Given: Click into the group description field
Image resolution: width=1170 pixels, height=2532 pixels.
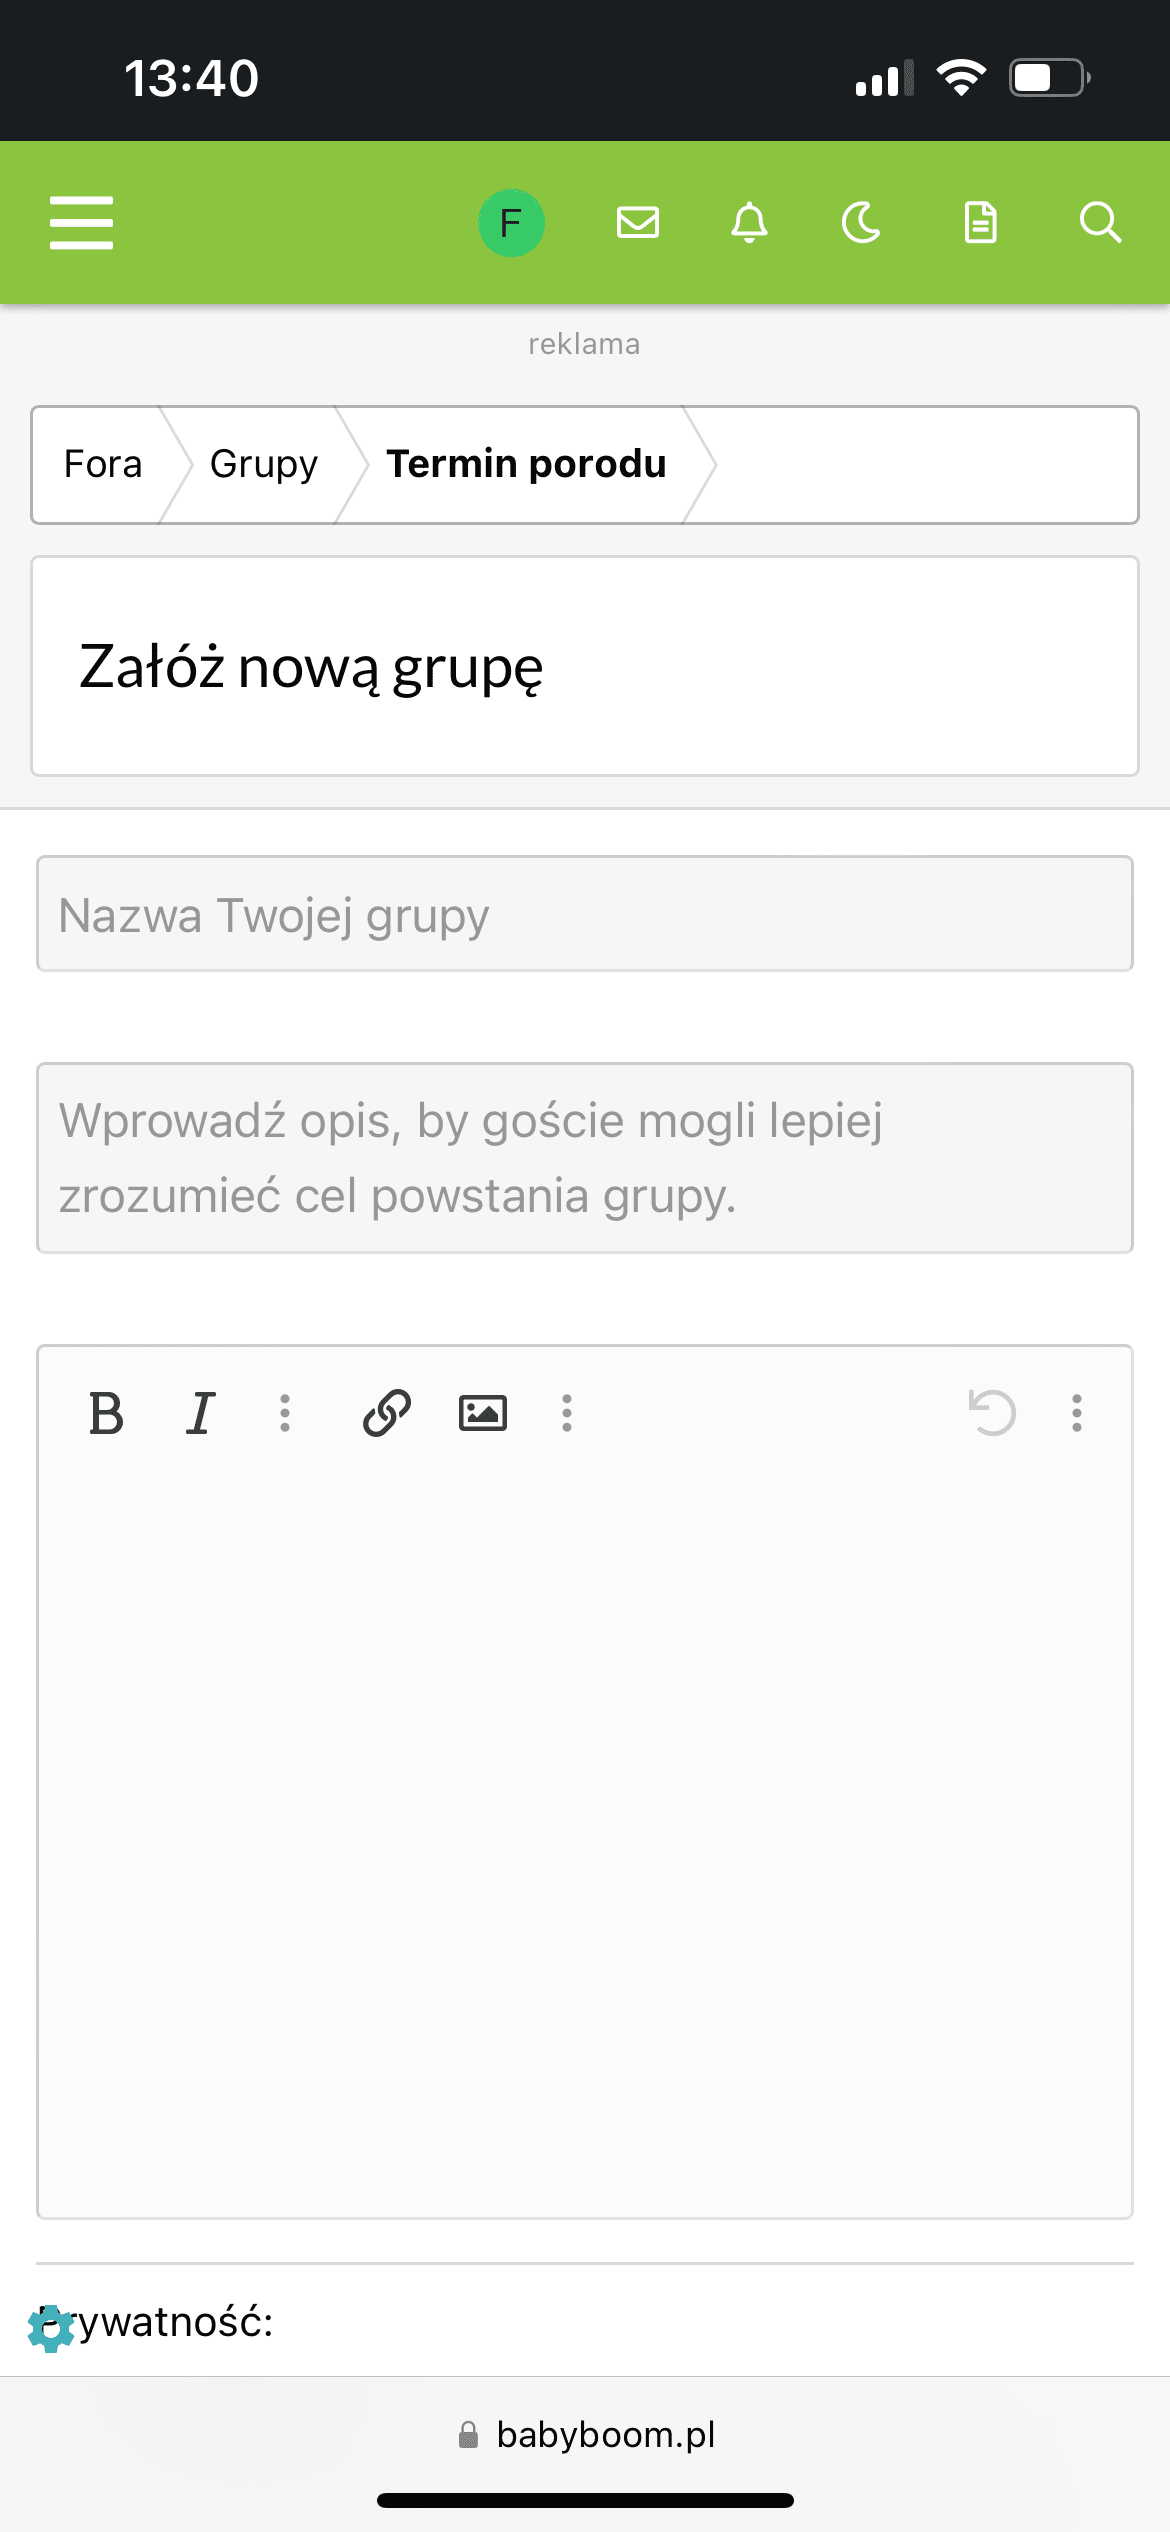Looking at the screenshot, I should pyautogui.click(x=585, y=1158).
